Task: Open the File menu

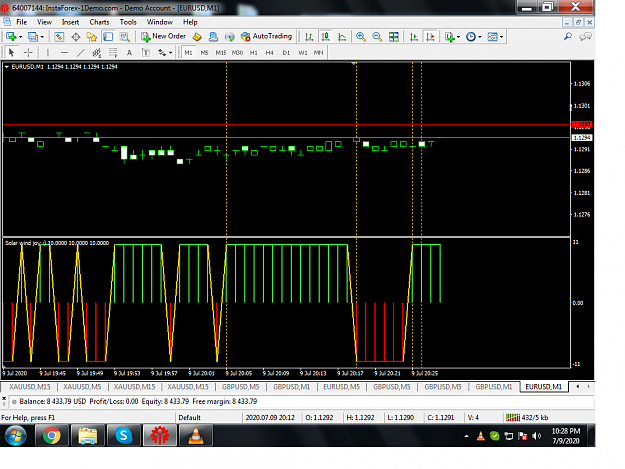Action: click(22, 22)
